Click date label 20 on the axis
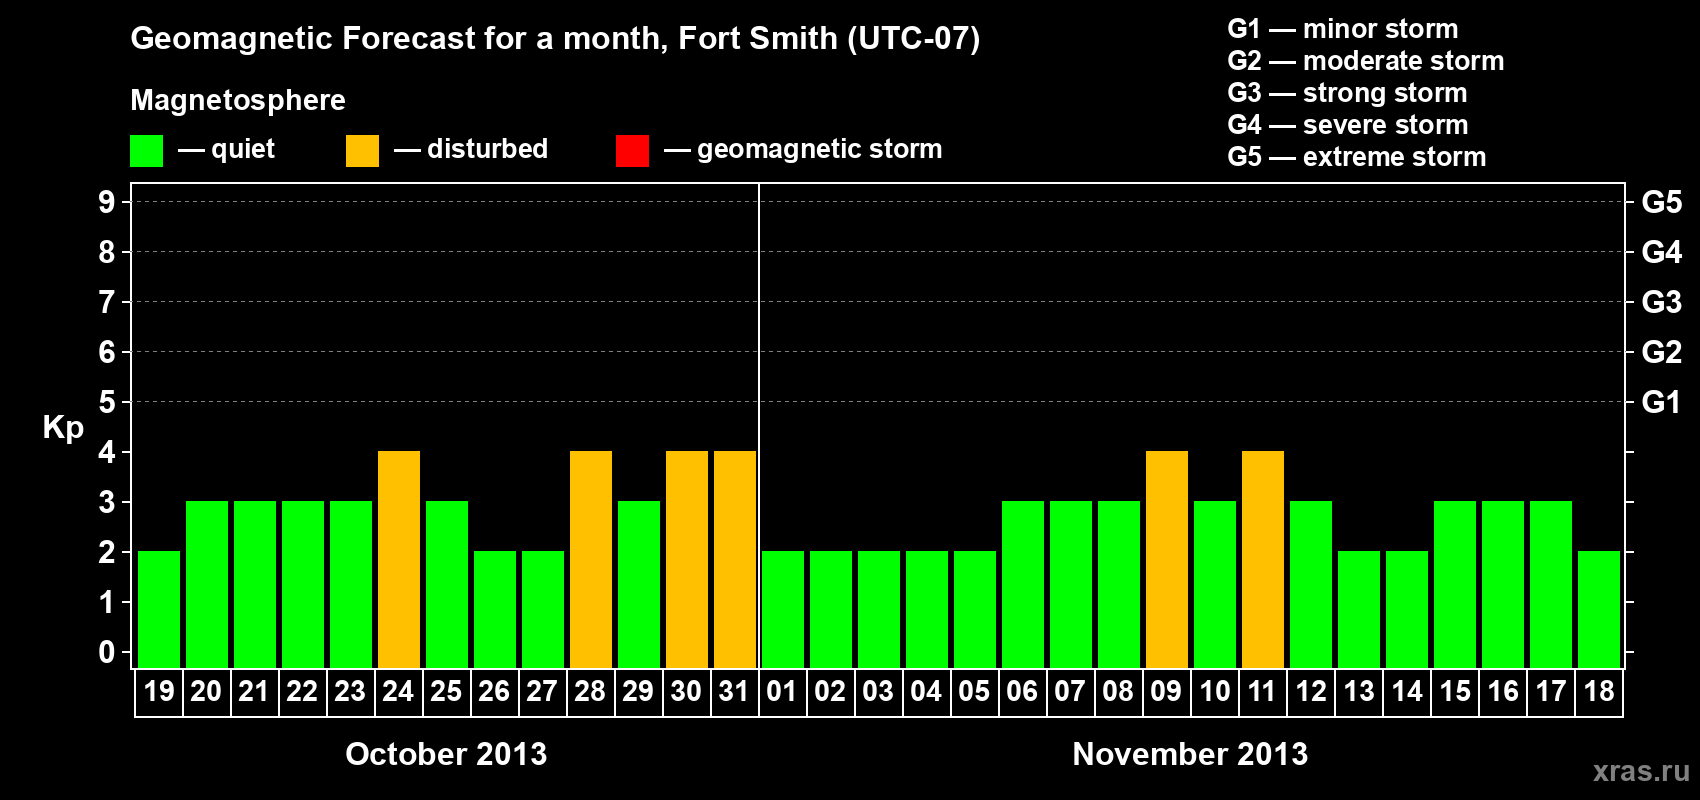 (x=206, y=691)
